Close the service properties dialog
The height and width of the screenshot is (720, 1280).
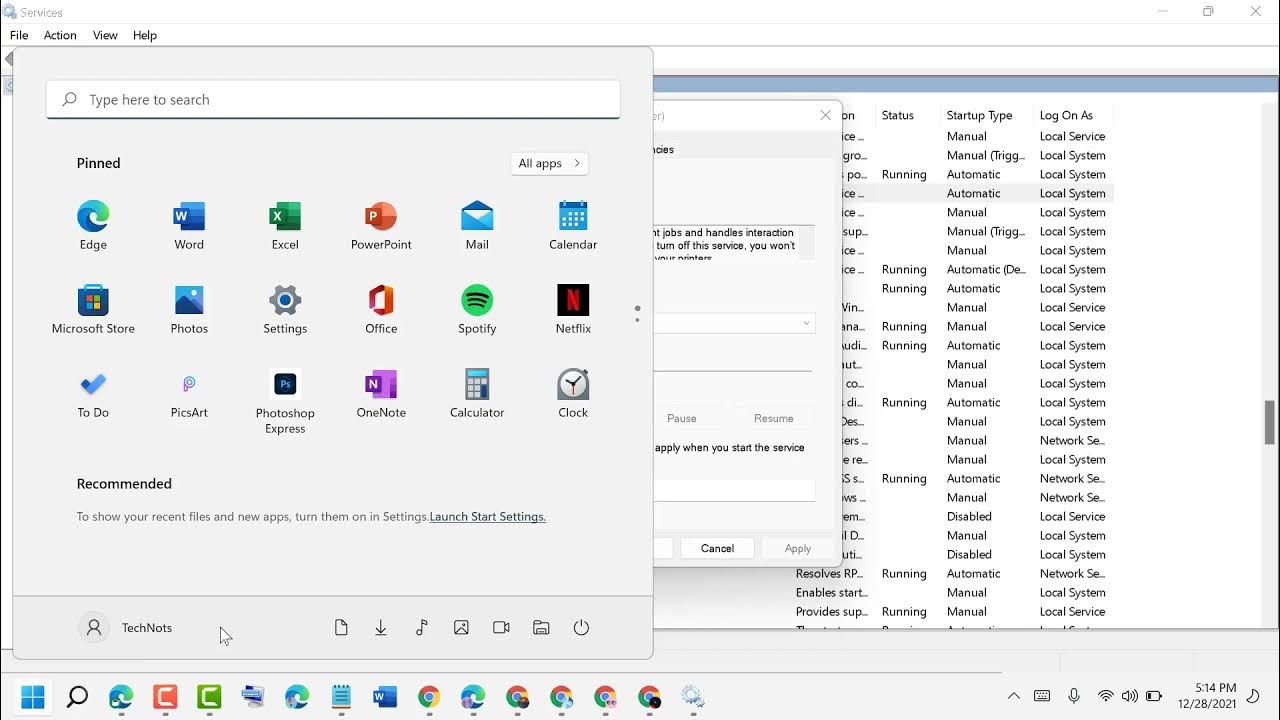(x=825, y=115)
